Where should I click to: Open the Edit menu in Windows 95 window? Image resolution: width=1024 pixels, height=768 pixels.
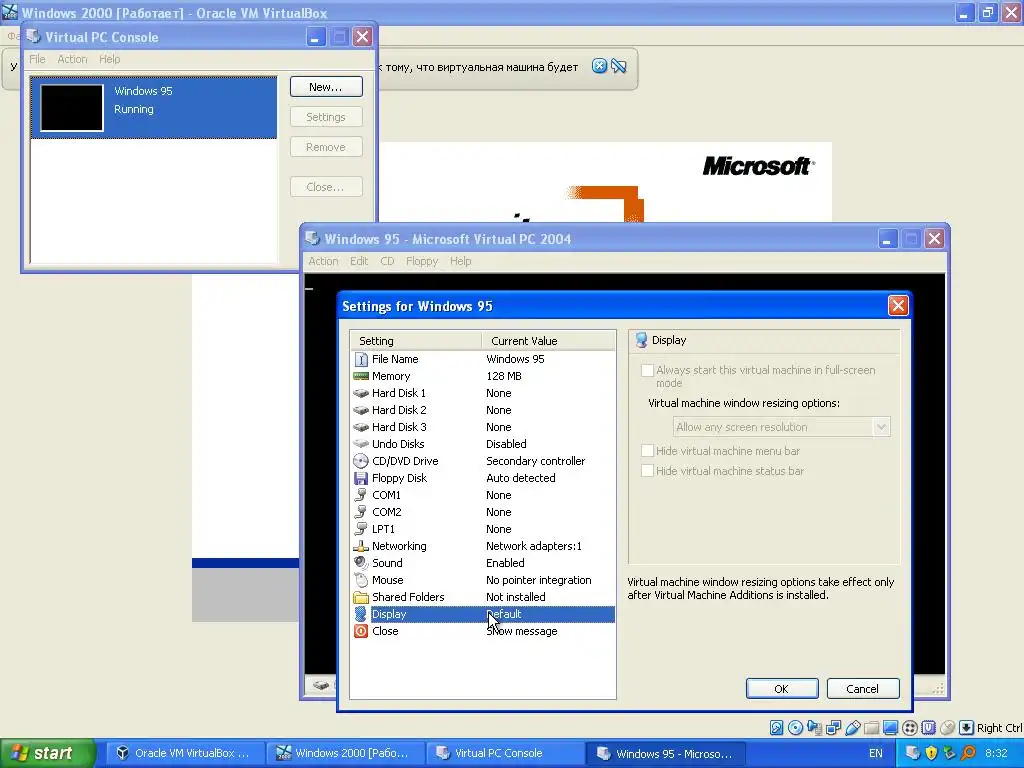pyautogui.click(x=359, y=261)
